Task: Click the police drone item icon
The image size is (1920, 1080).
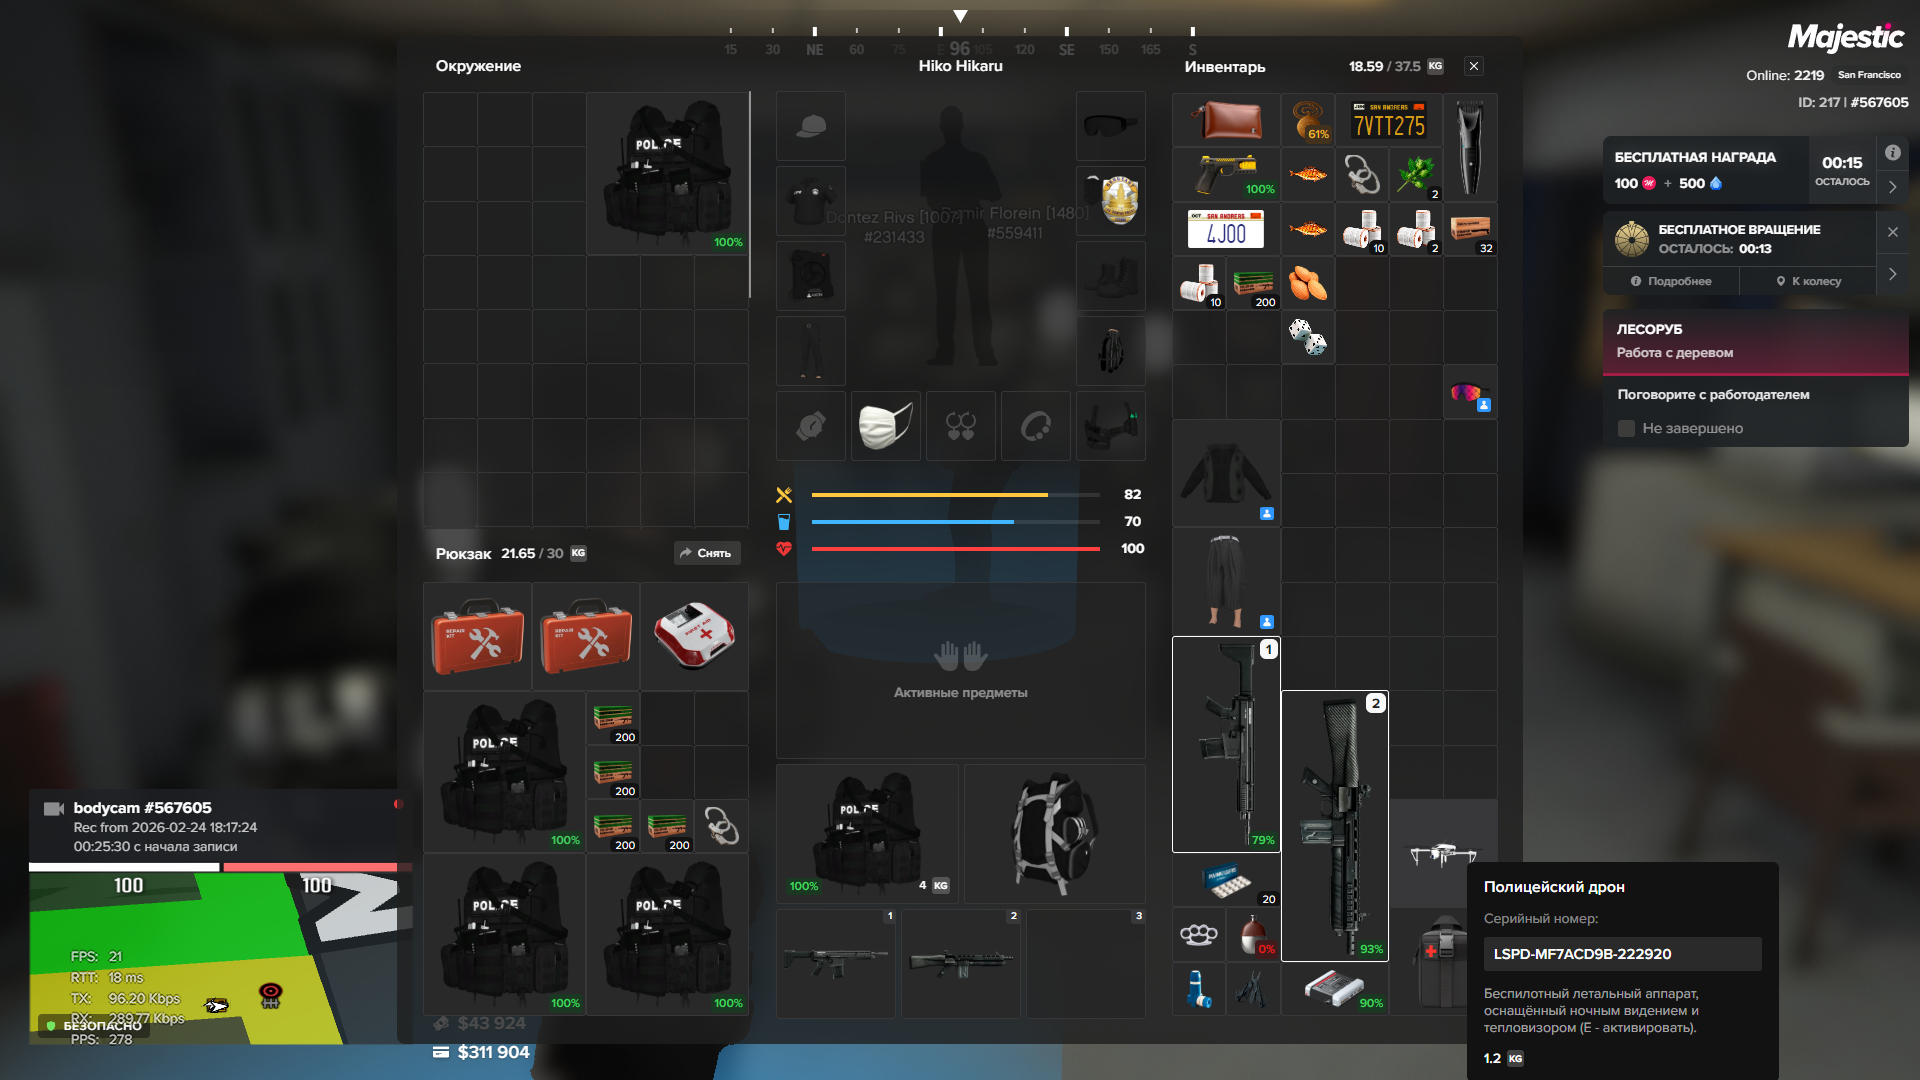Action: tap(1442, 853)
